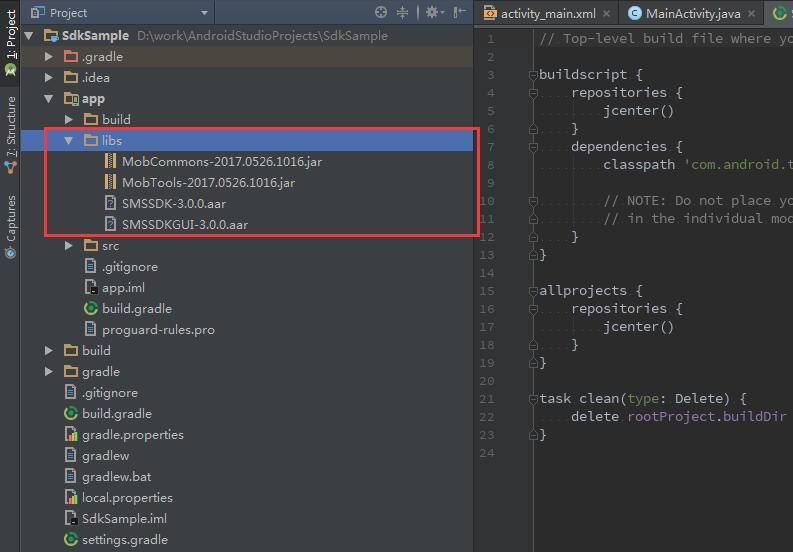Click the classpath line in editor
This screenshot has height=552, width=793.
tap(697, 165)
